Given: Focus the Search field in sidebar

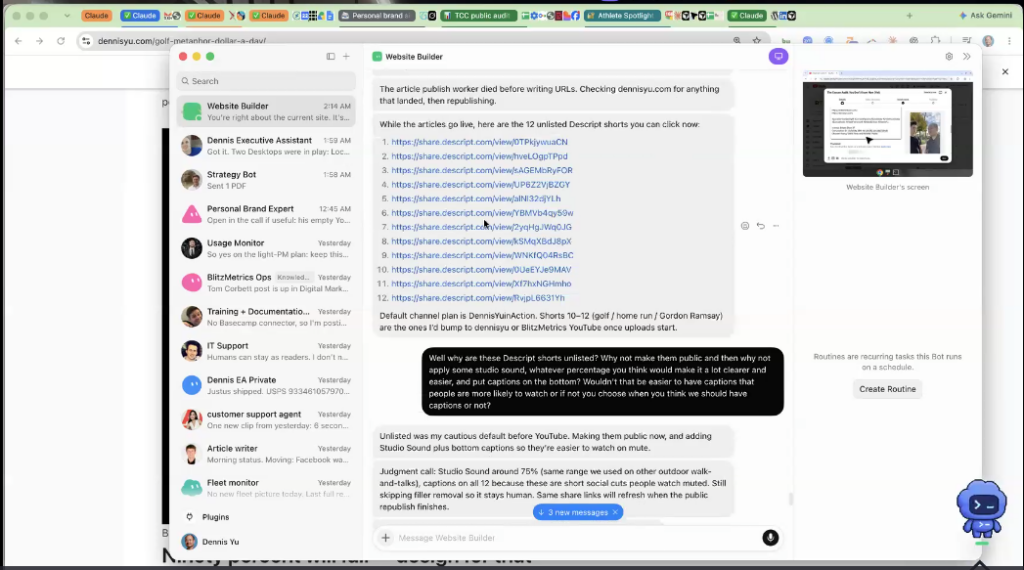Looking at the screenshot, I should [266, 81].
